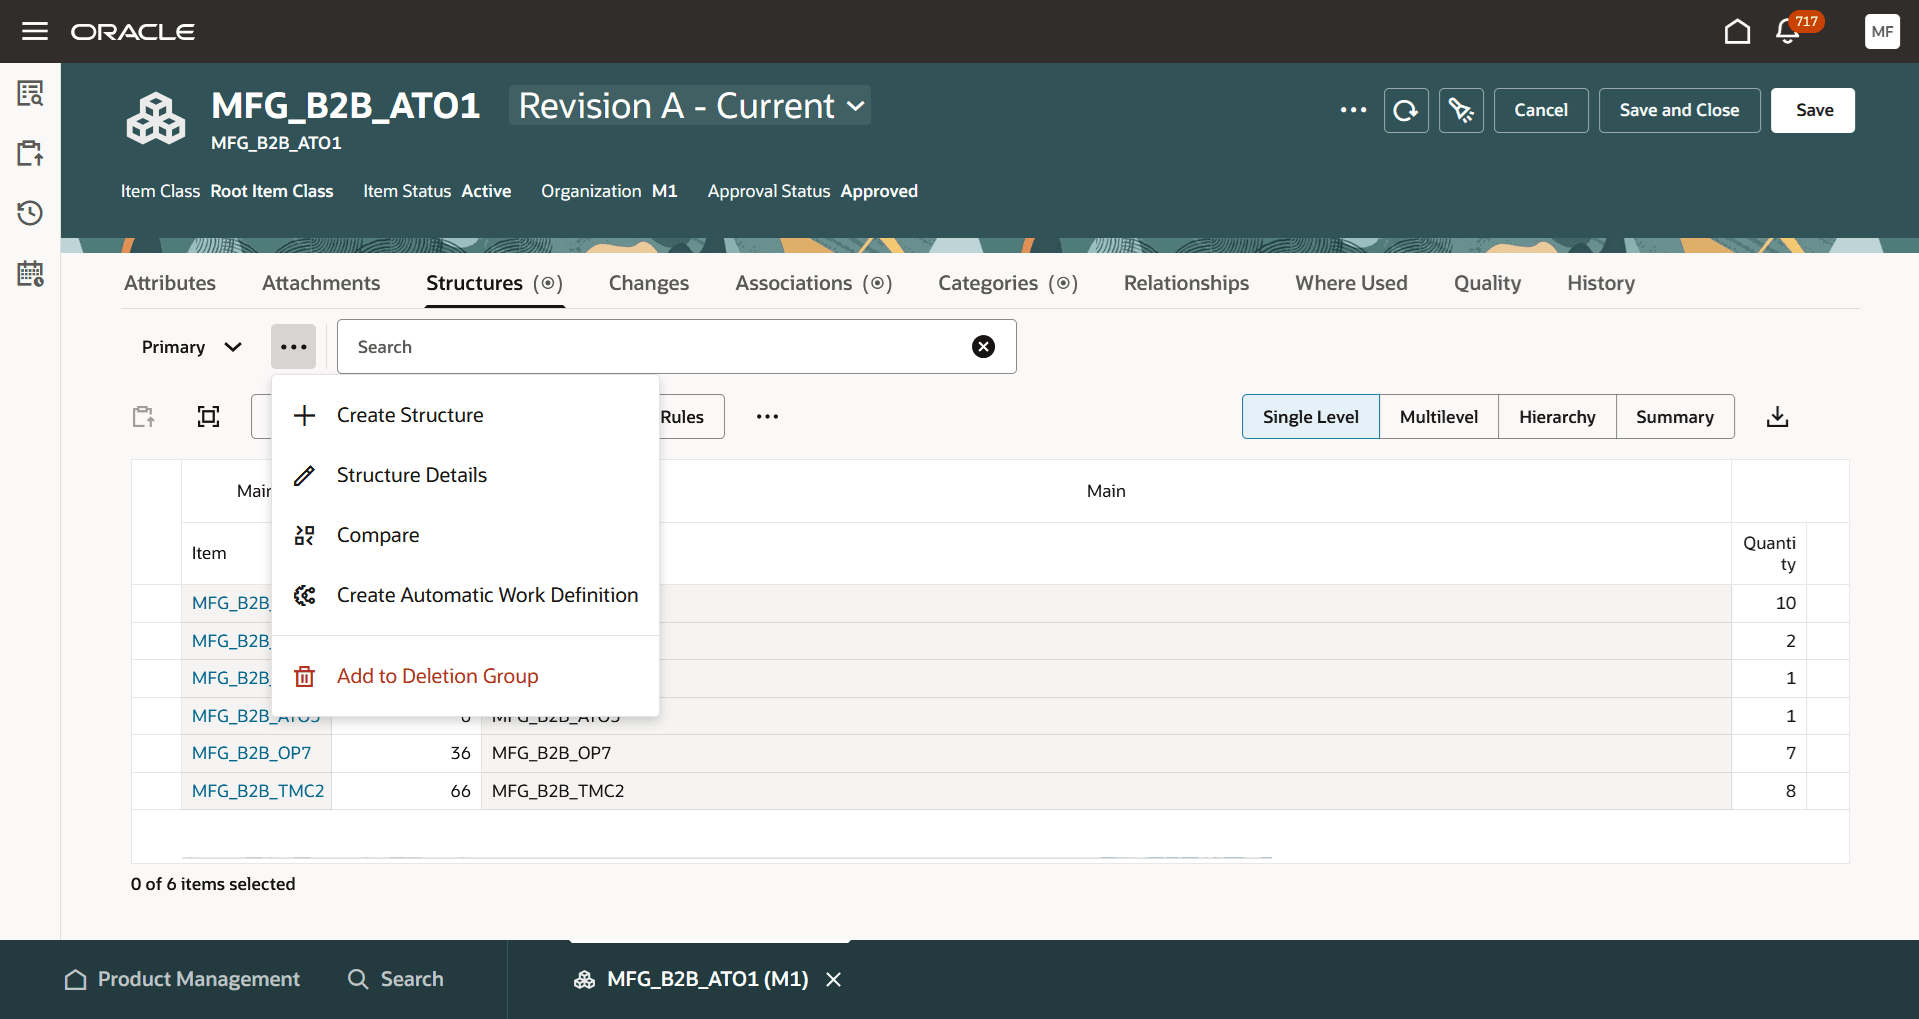Select Add to Deletion Group
This screenshot has height=1019, width=1919.
(x=465, y=676)
